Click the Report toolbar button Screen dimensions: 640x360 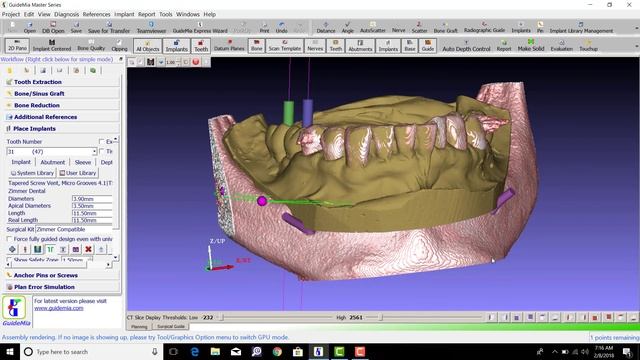click(x=504, y=45)
